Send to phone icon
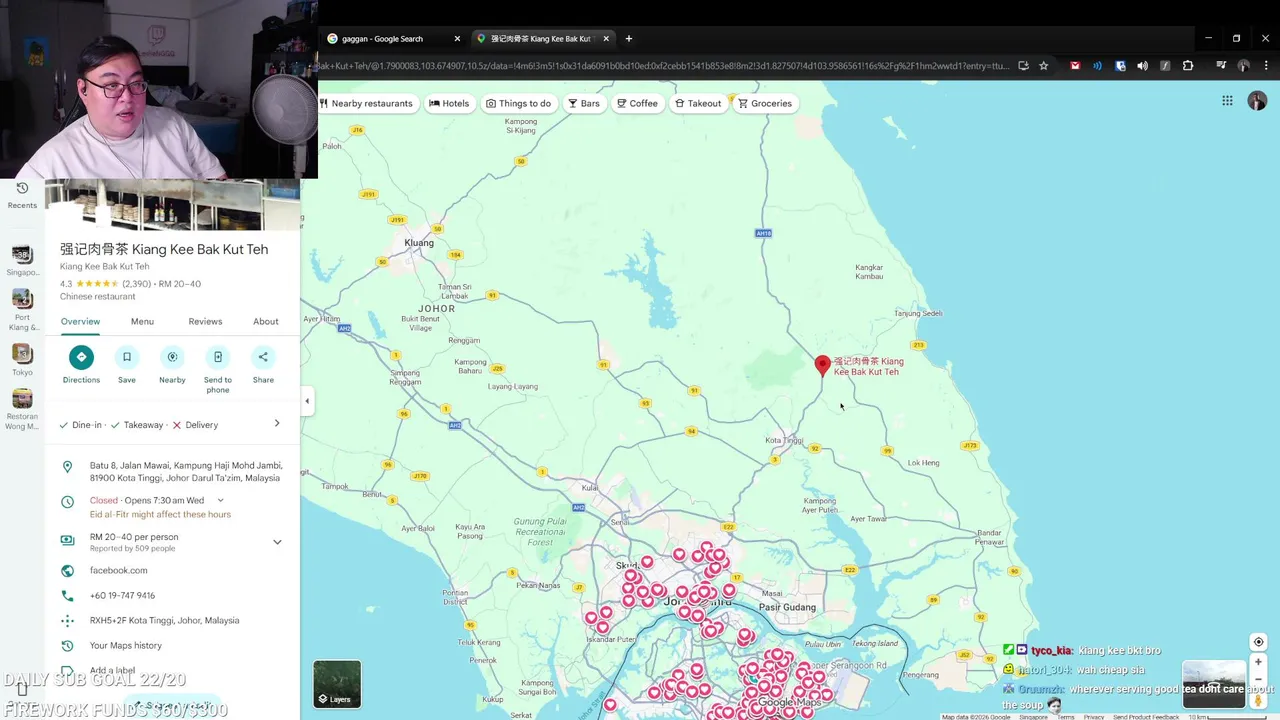The width and height of the screenshot is (1280, 720). click(x=218, y=357)
